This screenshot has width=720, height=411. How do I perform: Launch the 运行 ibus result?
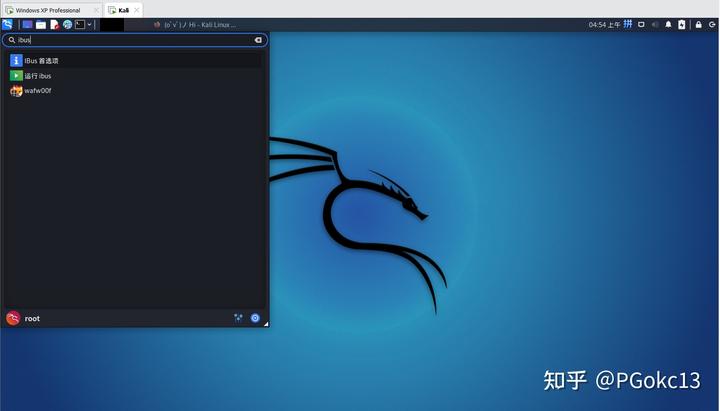tap(135, 76)
